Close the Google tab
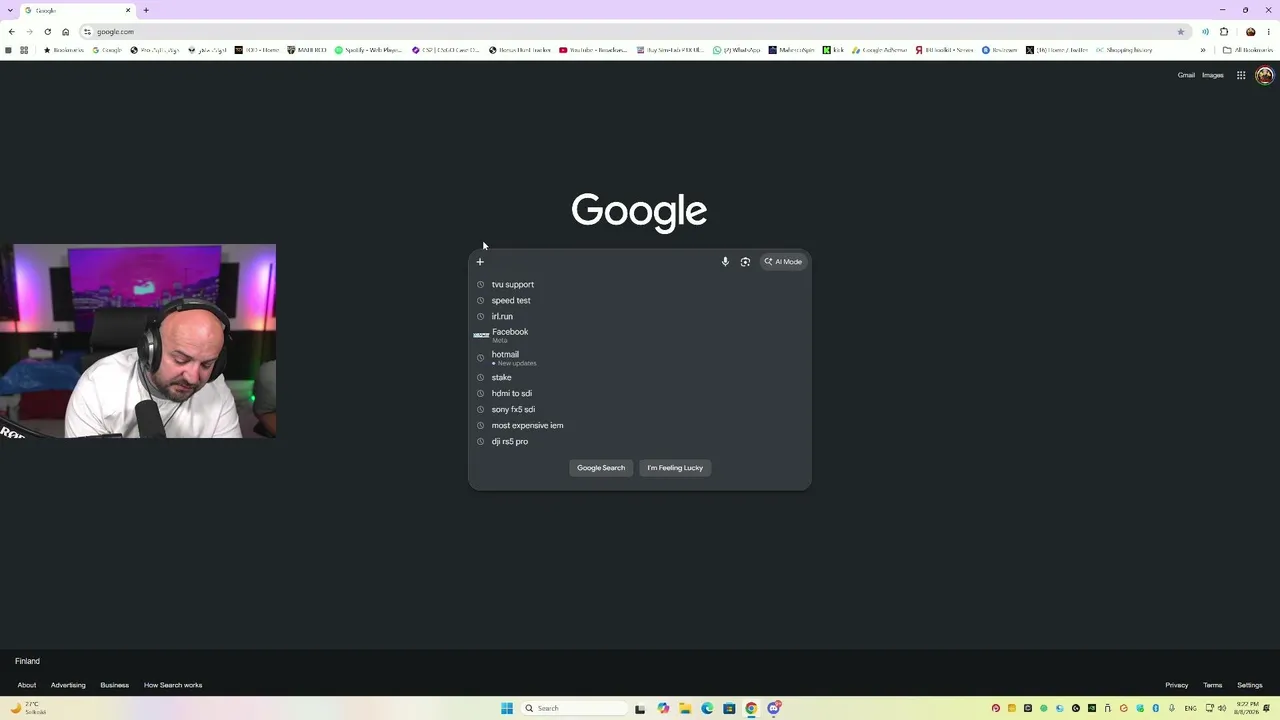This screenshot has height=720, width=1280. point(128,10)
